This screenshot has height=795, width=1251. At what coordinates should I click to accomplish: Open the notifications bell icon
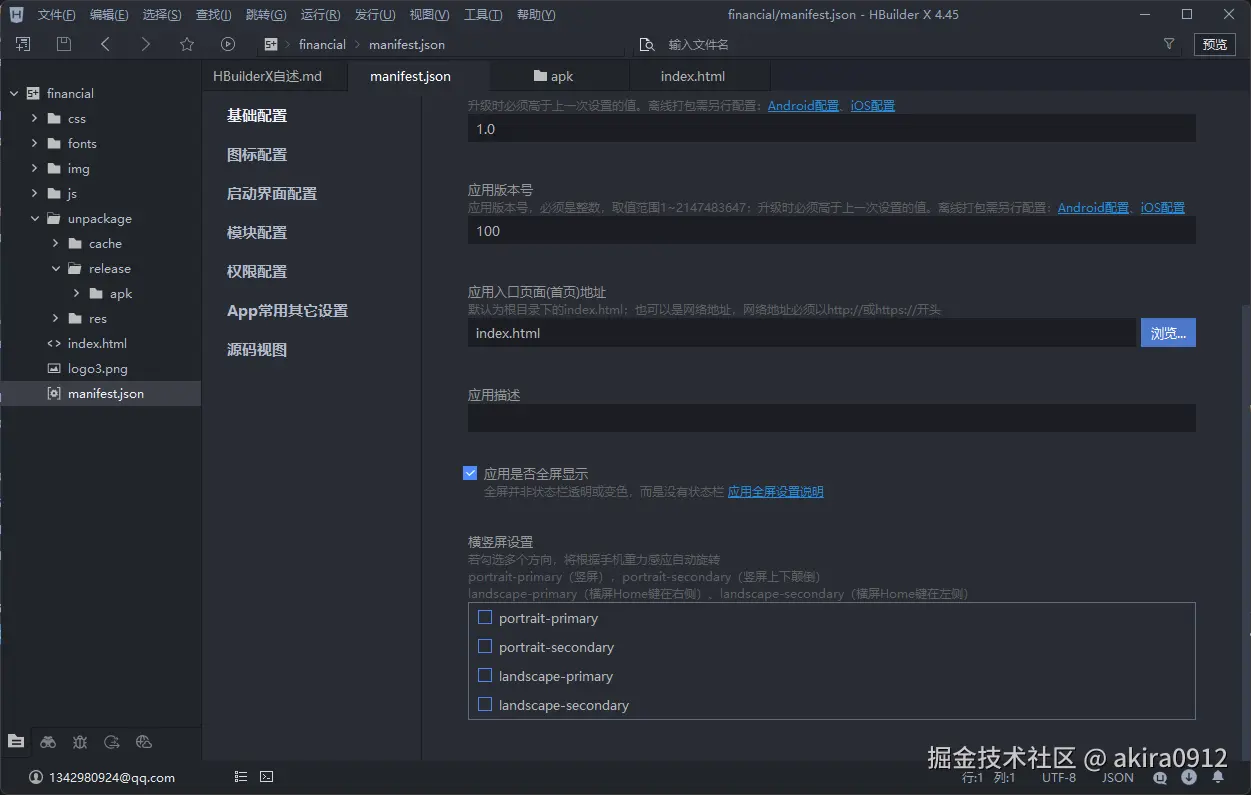click(1218, 777)
